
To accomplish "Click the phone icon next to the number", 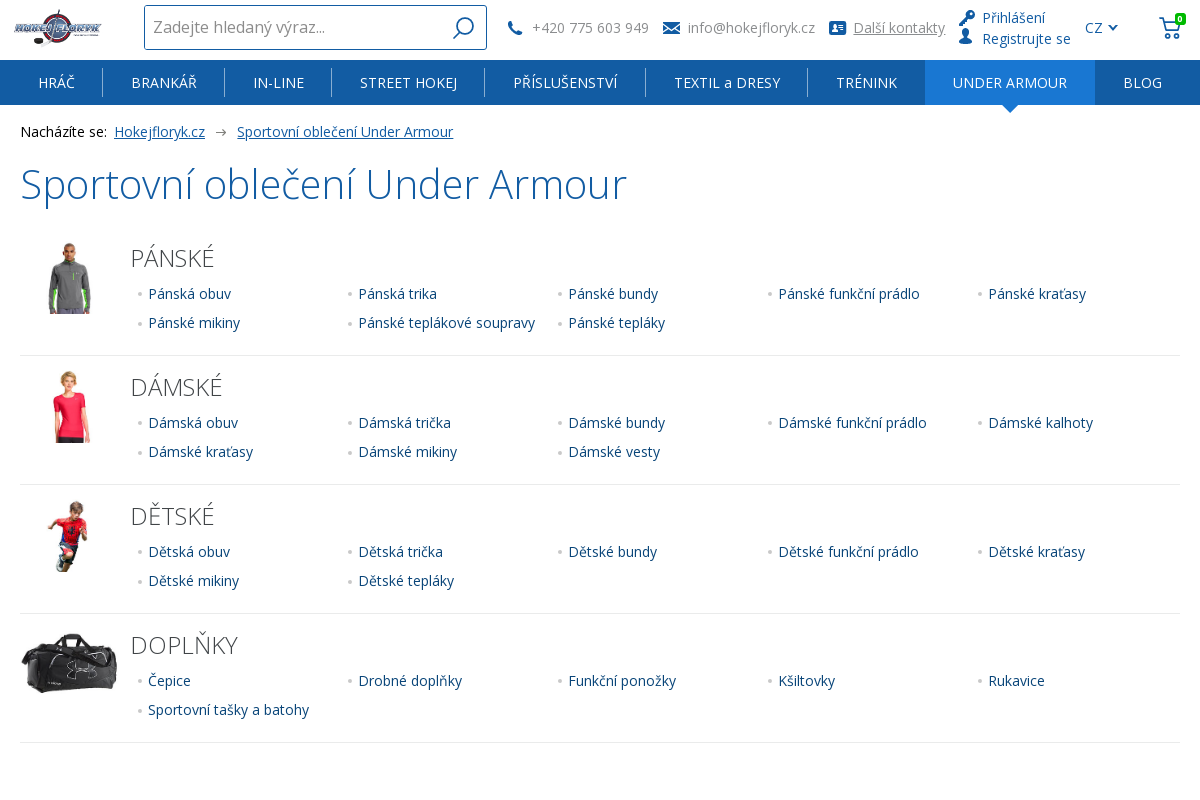I will (x=515, y=28).
